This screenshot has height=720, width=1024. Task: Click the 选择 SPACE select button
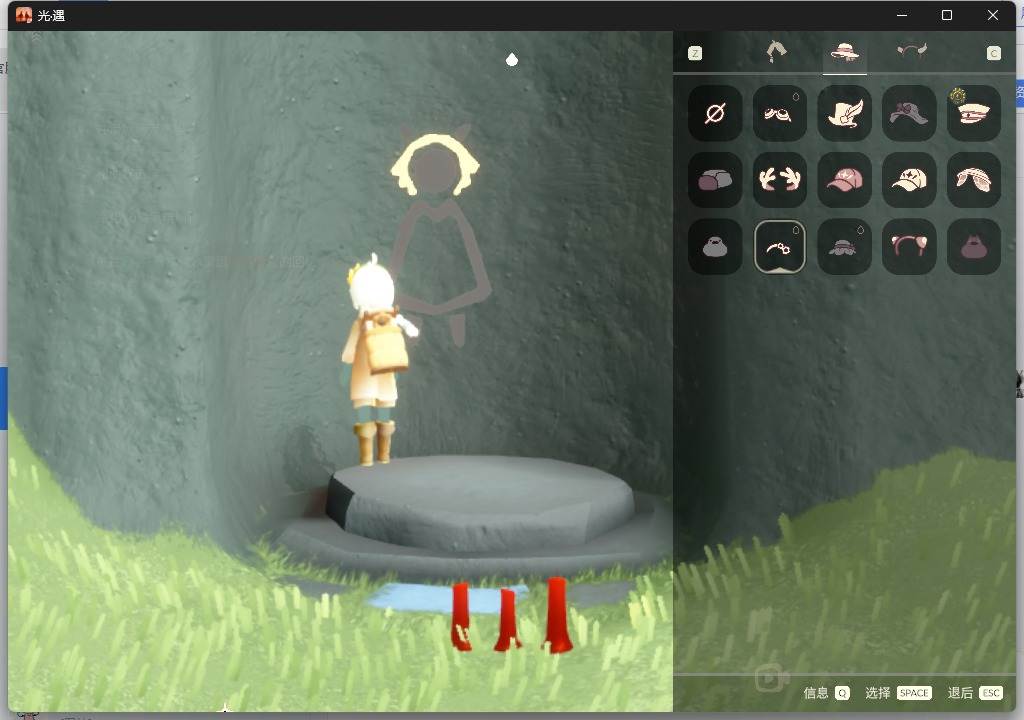click(x=898, y=693)
